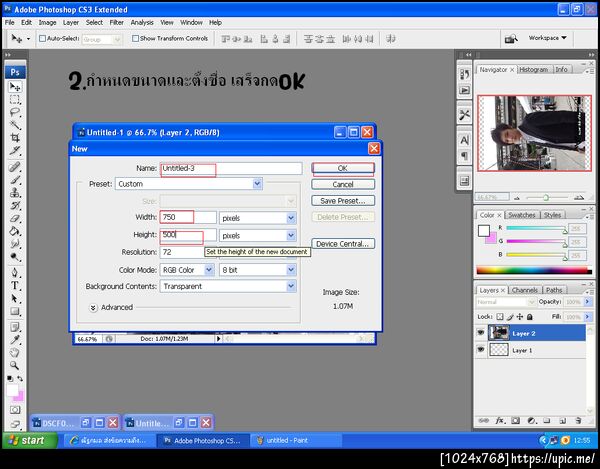Image resolution: width=600 pixels, height=469 pixels.
Task: Click the Save Preset button
Action: 343,201
